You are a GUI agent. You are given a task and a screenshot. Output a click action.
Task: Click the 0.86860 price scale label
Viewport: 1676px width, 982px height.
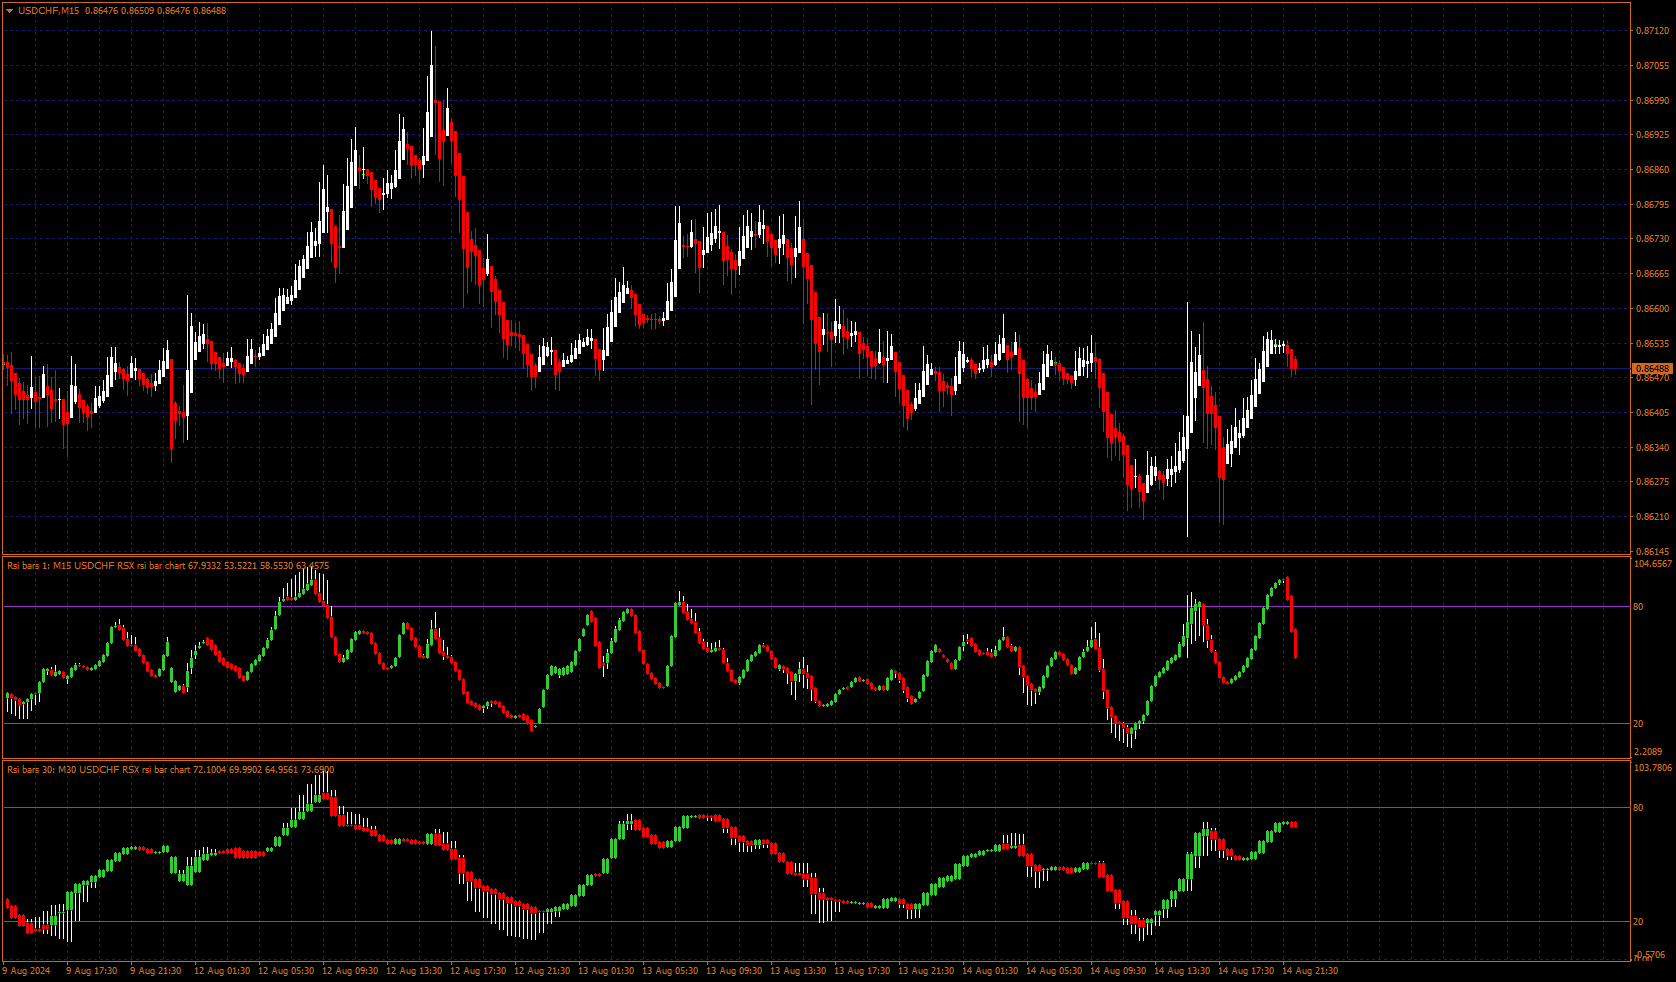pyautogui.click(x=1652, y=170)
